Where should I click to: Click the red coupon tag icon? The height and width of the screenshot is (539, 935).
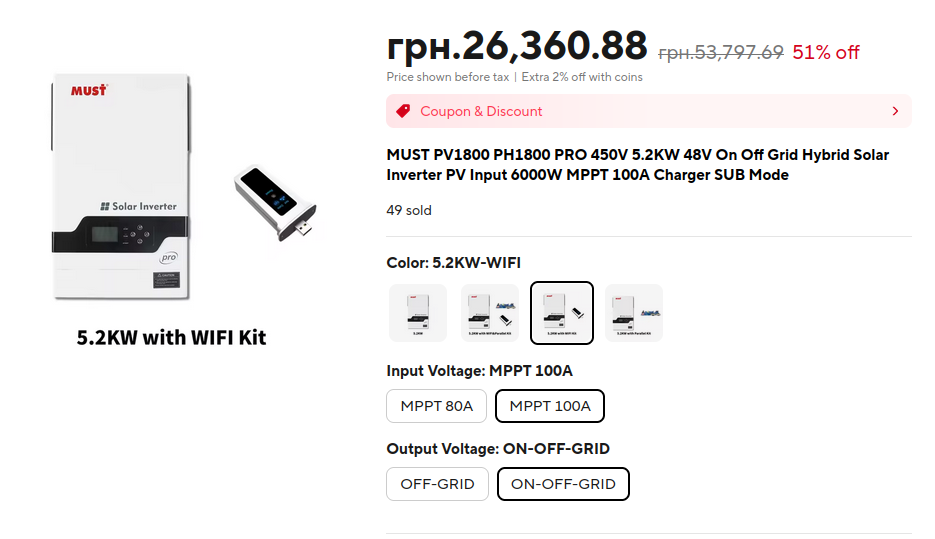pos(403,111)
